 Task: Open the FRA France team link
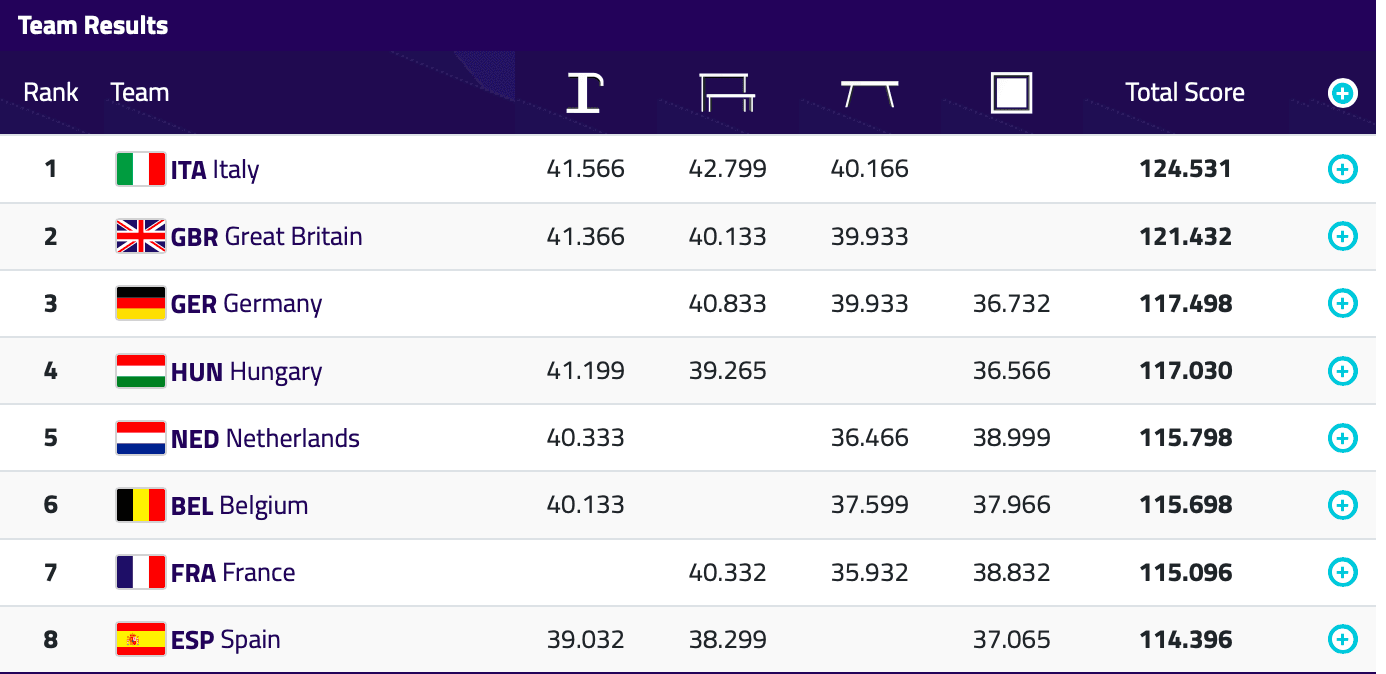coord(233,572)
